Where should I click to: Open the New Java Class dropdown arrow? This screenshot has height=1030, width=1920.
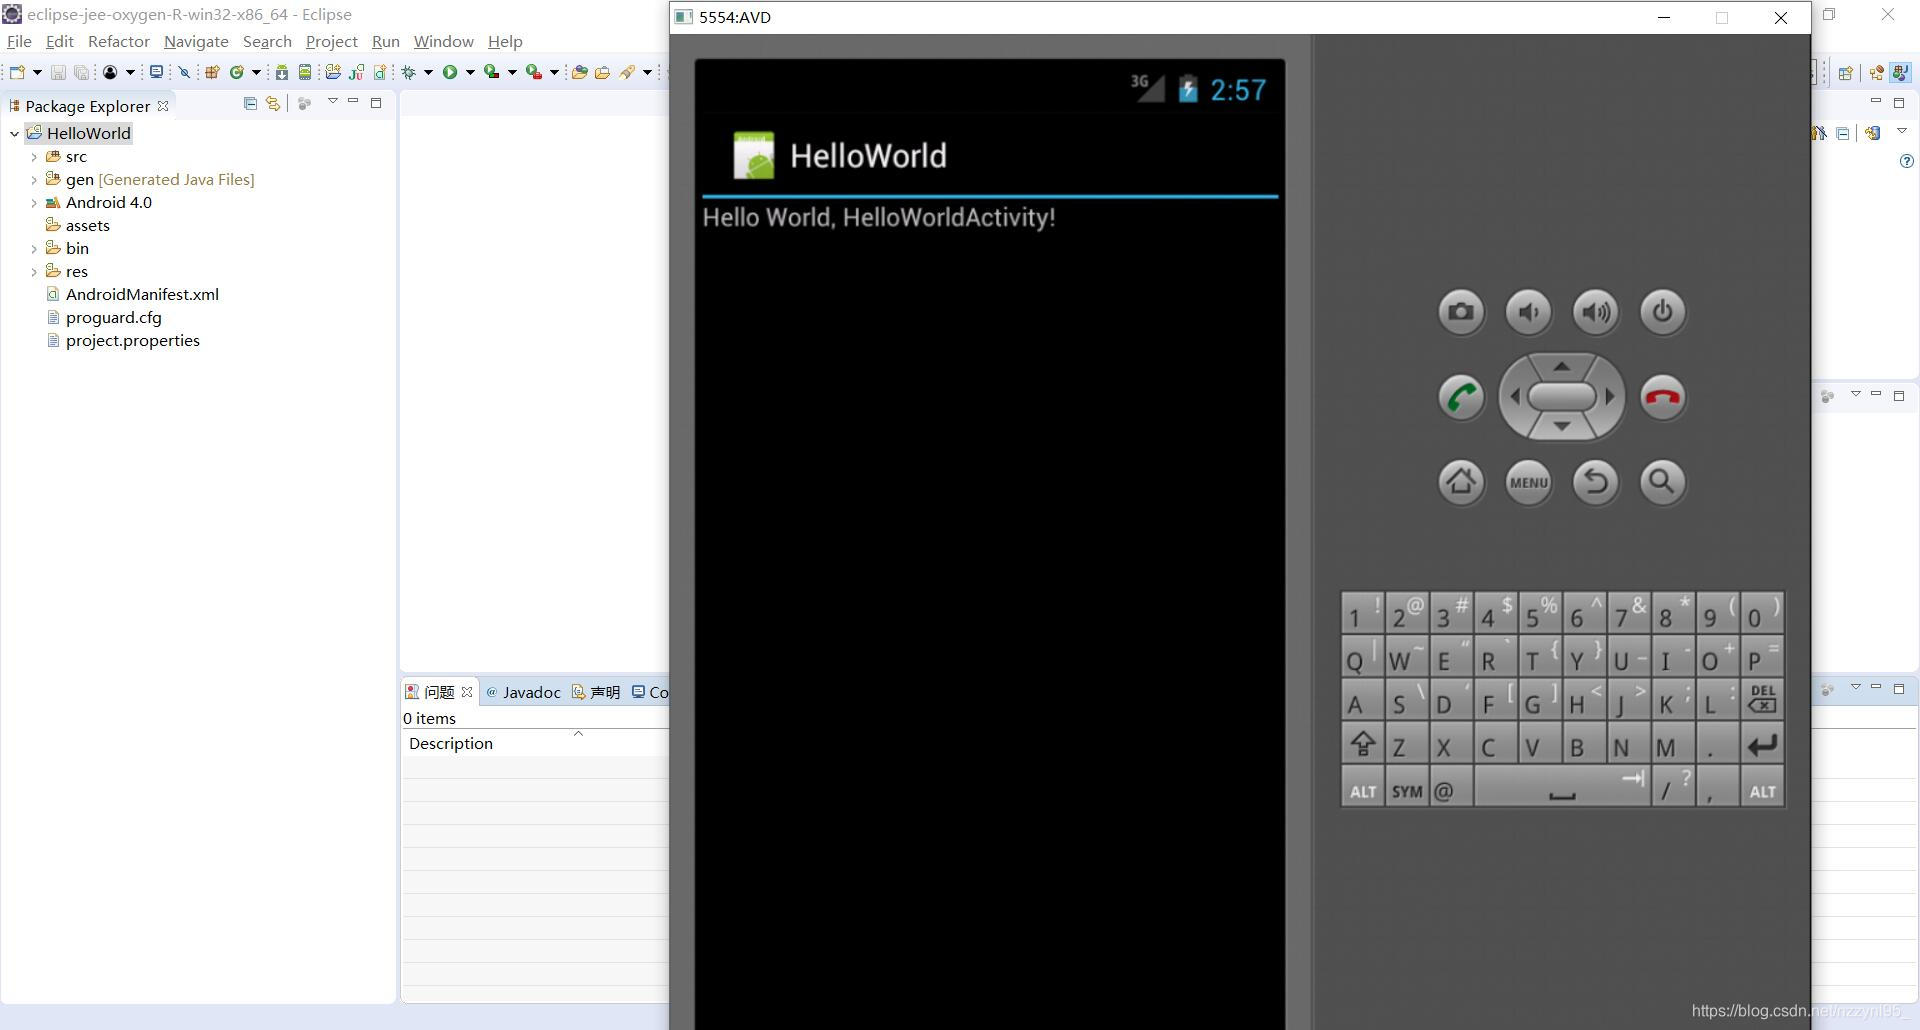click(256, 72)
